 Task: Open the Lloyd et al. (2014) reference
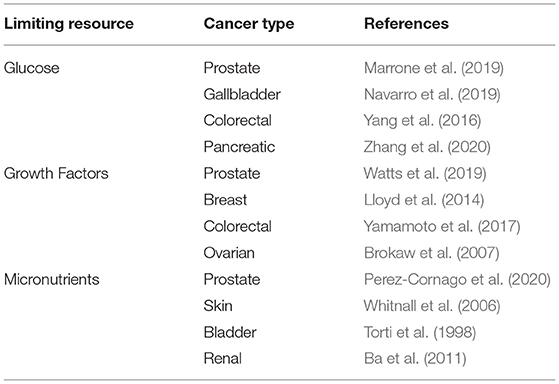click(424, 200)
